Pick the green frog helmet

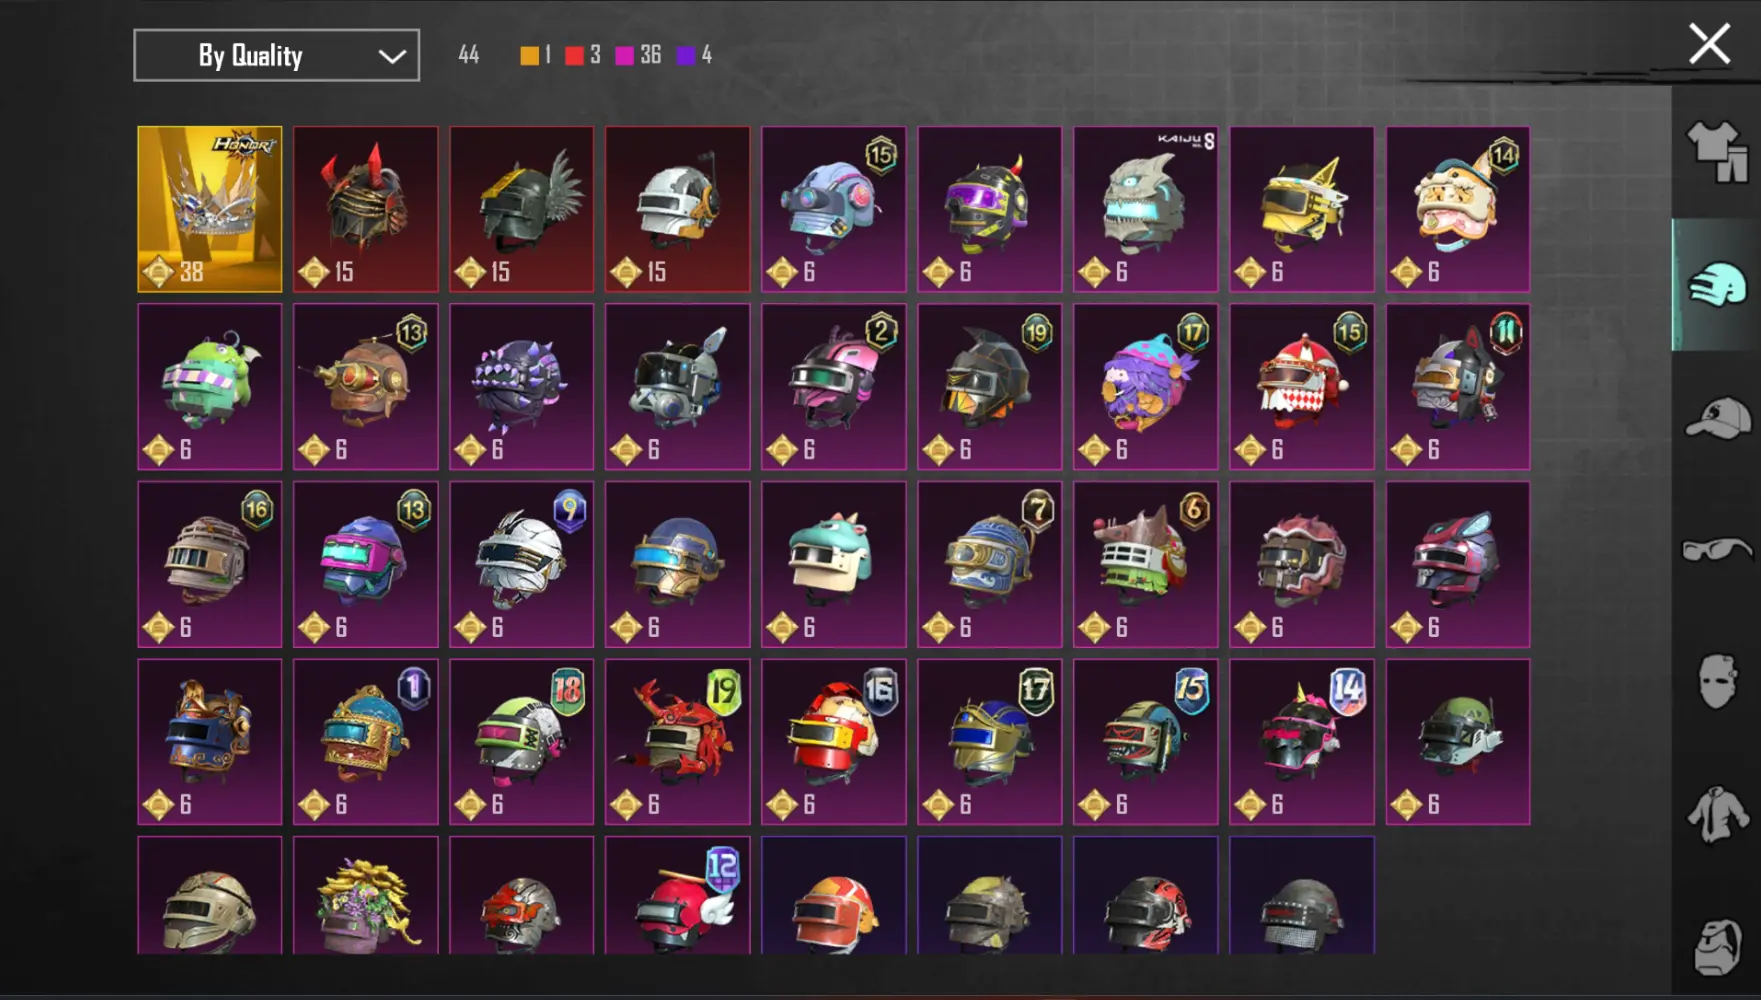pyautogui.click(x=210, y=387)
